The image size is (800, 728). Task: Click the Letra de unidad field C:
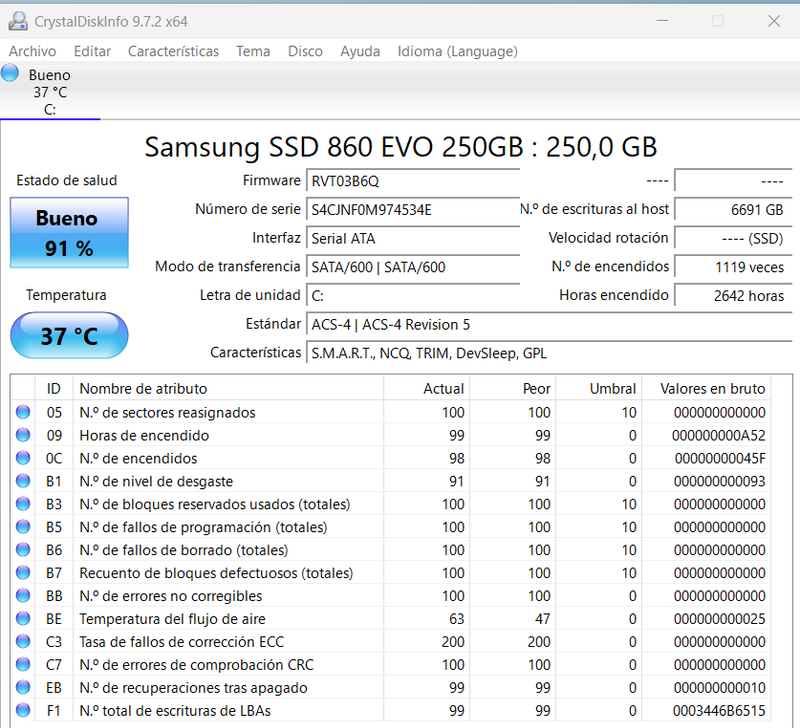[413, 295]
